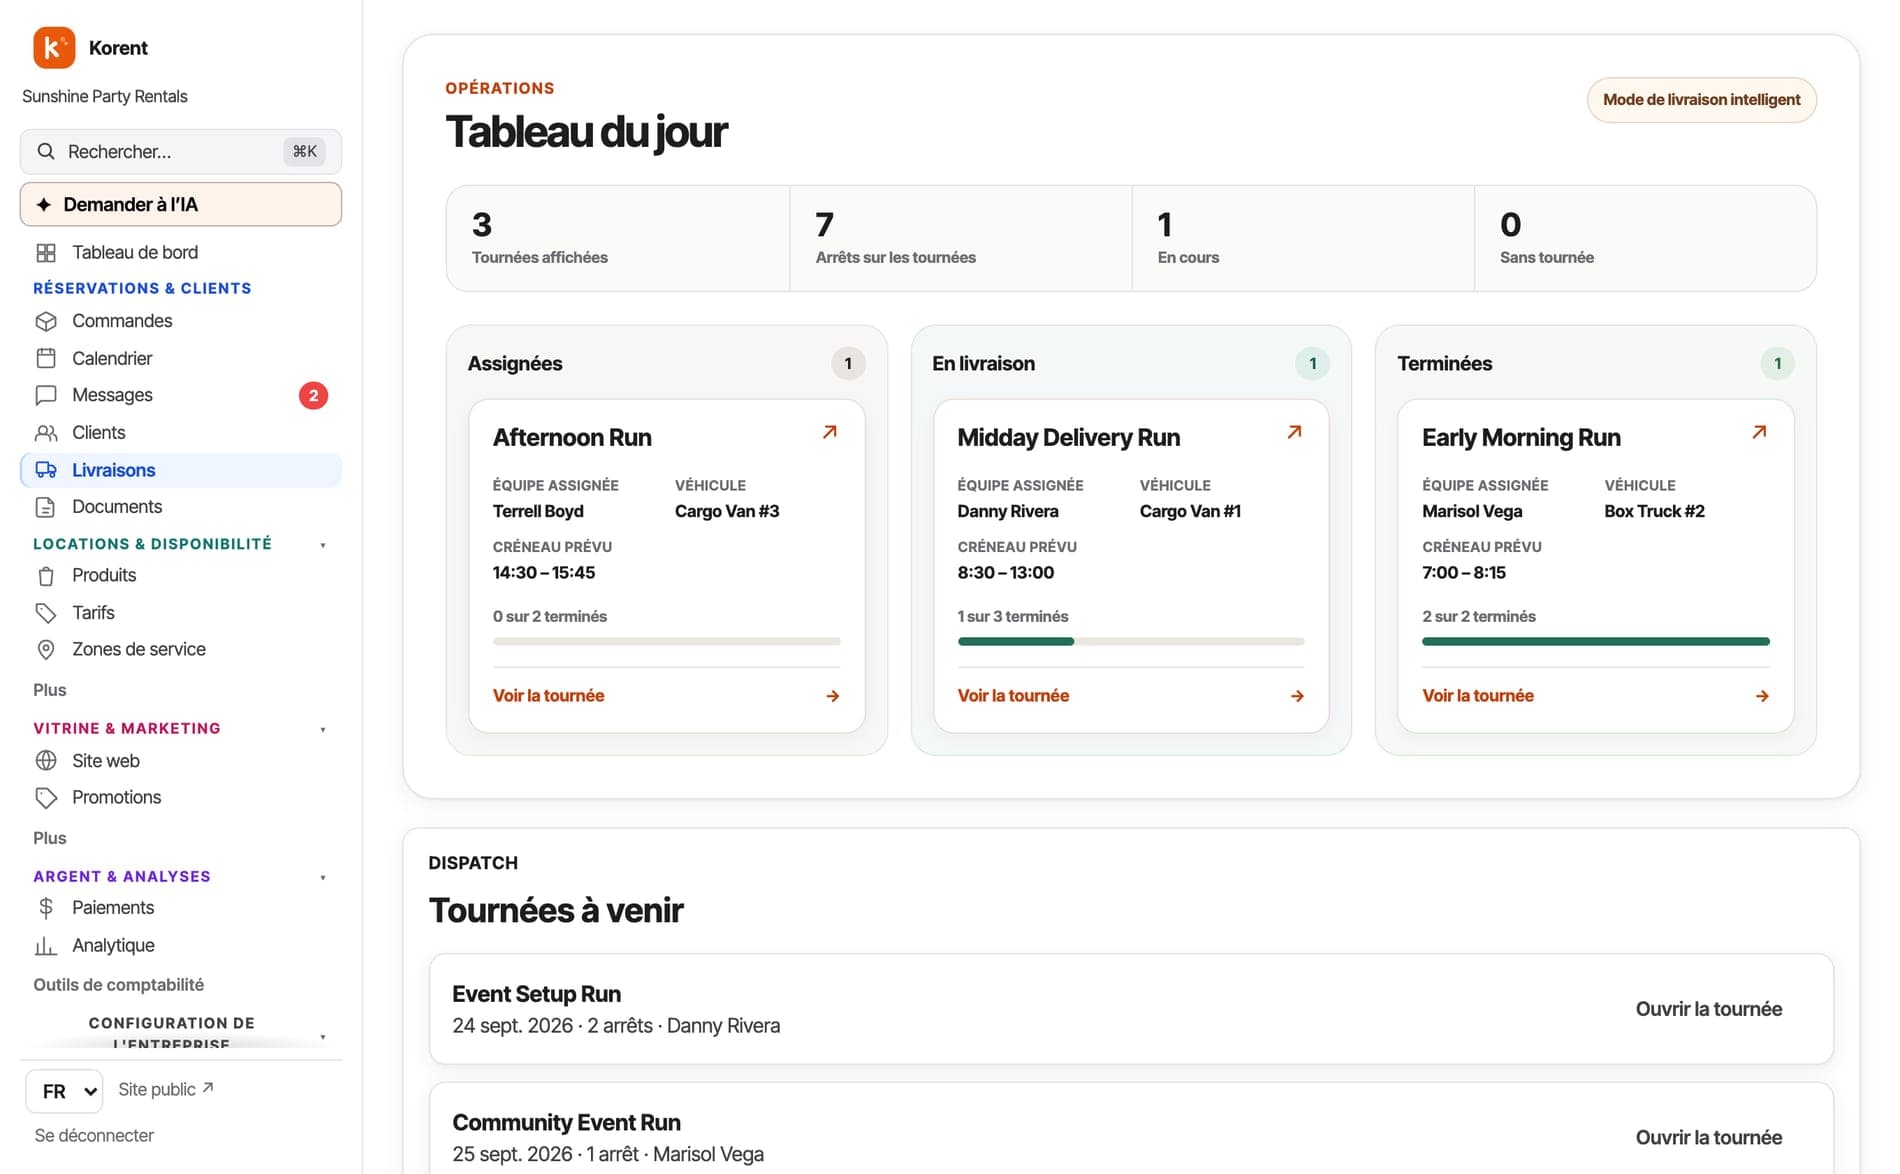Collapse the Locations & Disponibilité section
The image size is (1900, 1174).
pos(323,545)
